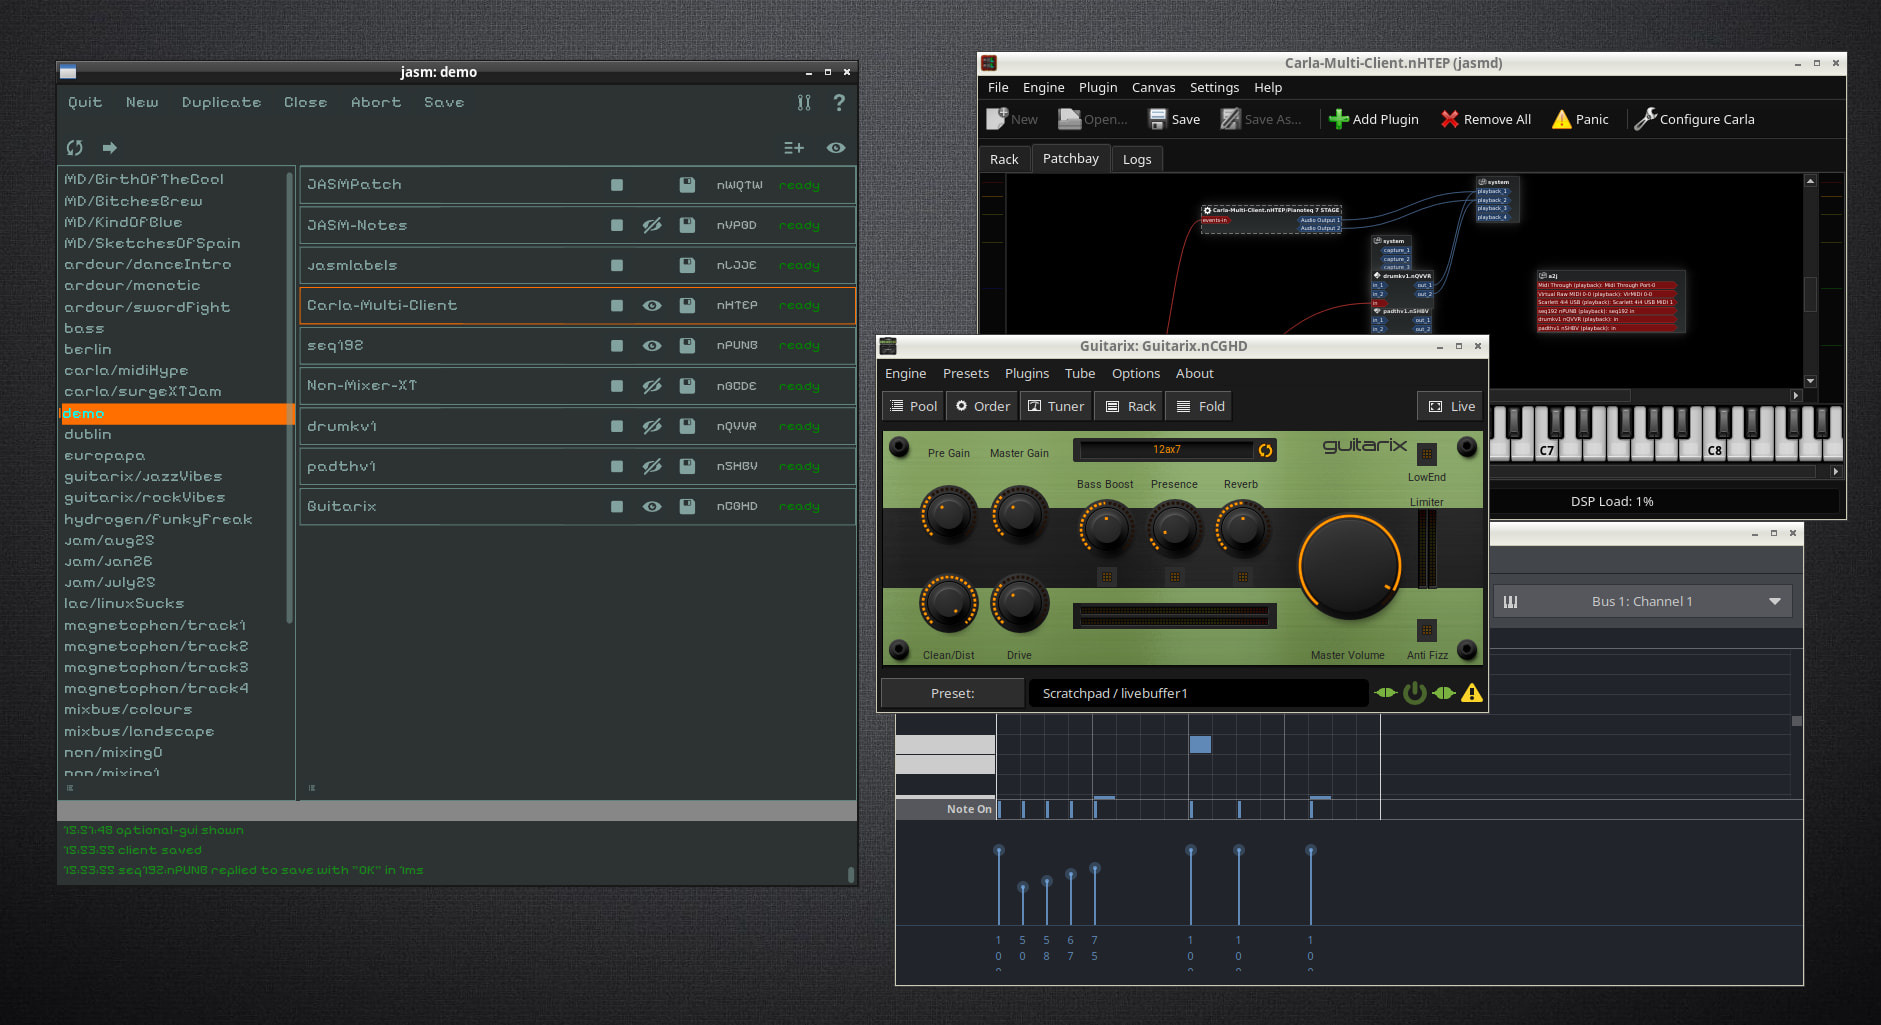Click the stop square for Non-Mixer-XT
1881x1025 pixels.
tap(617, 386)
